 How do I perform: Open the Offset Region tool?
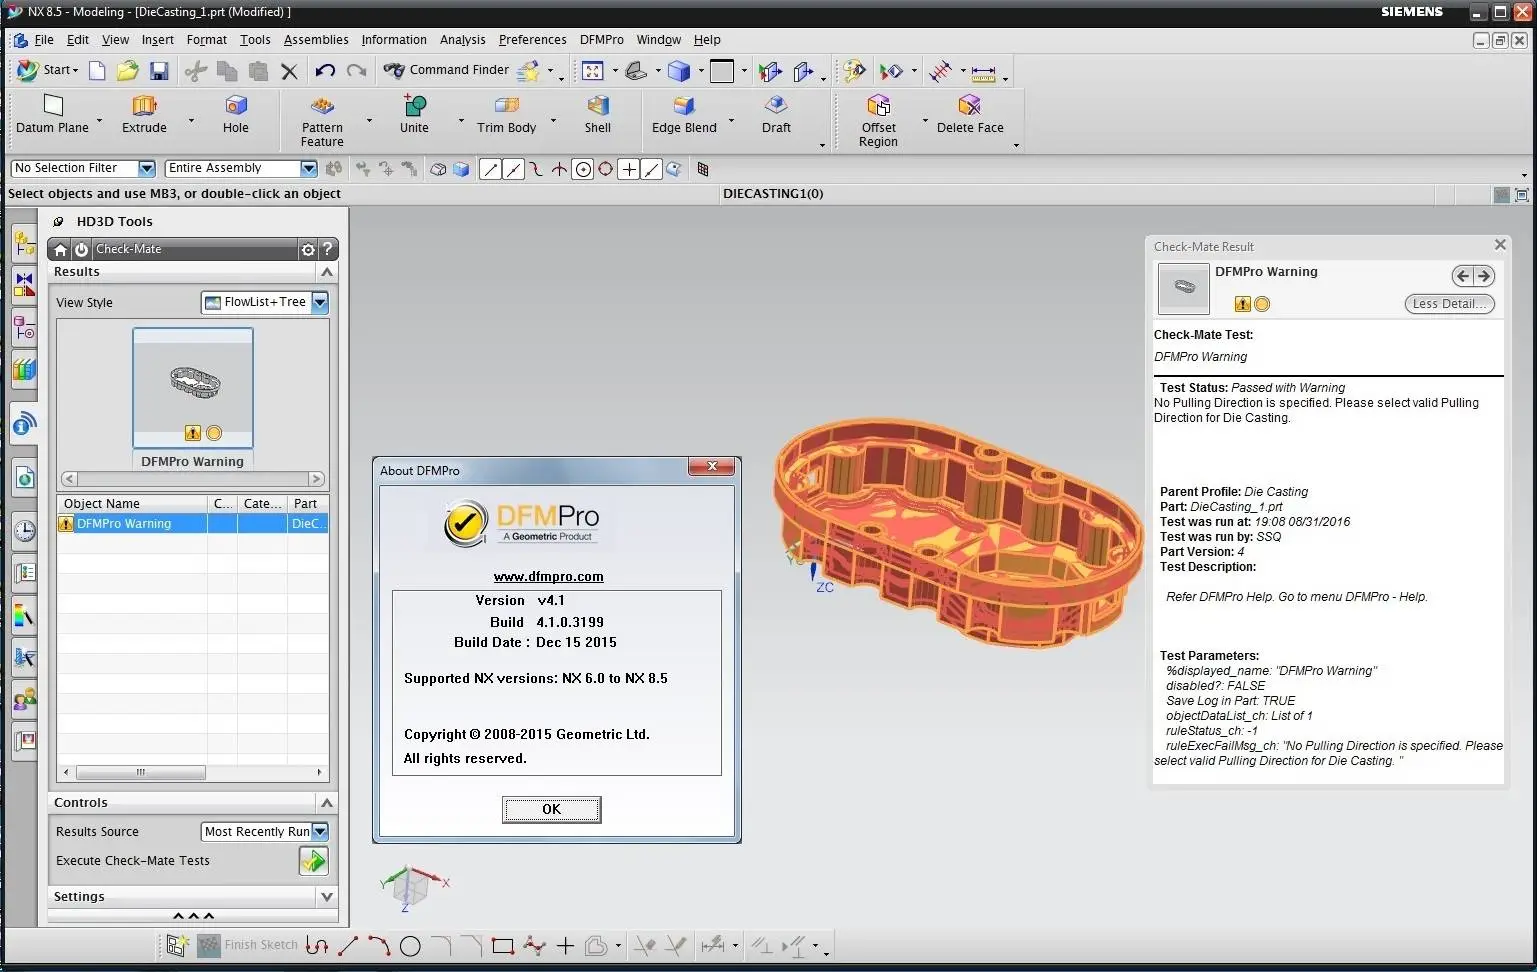[878, 121]
